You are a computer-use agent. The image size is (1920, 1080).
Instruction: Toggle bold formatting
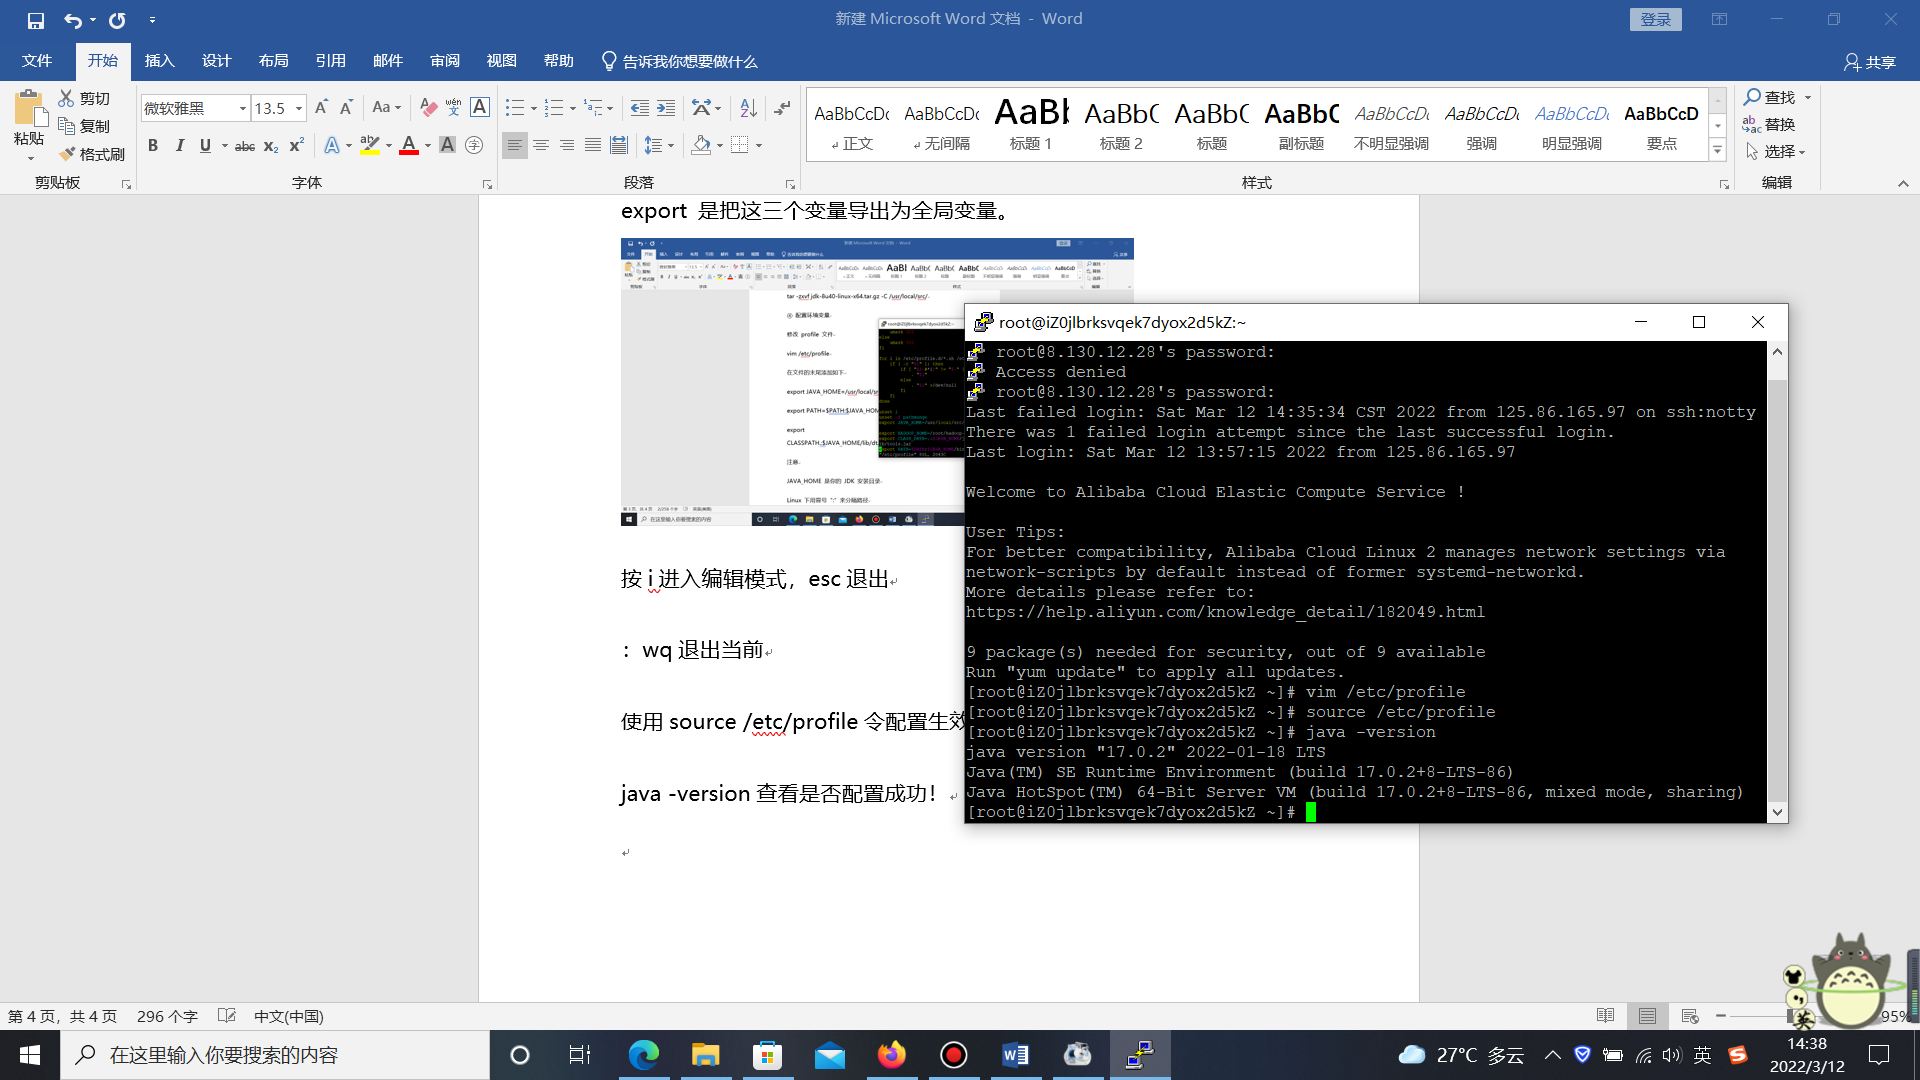point(153,146)
